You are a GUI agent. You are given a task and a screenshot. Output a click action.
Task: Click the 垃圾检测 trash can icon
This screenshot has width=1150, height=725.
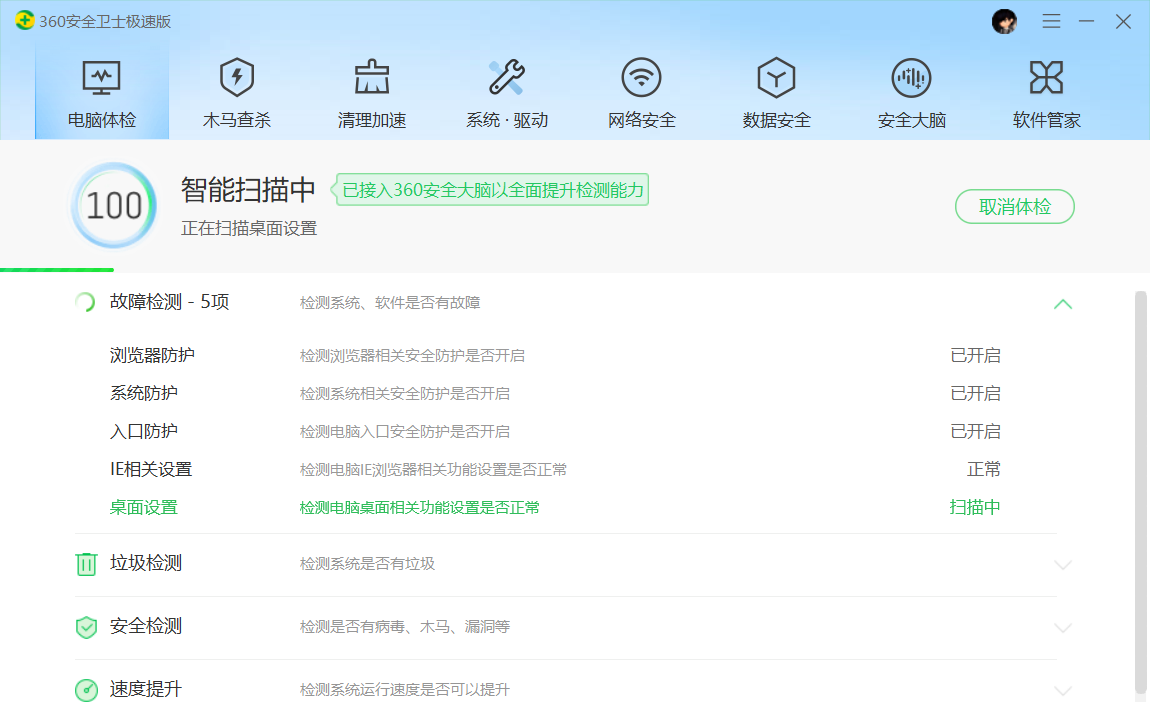(87, 564)
